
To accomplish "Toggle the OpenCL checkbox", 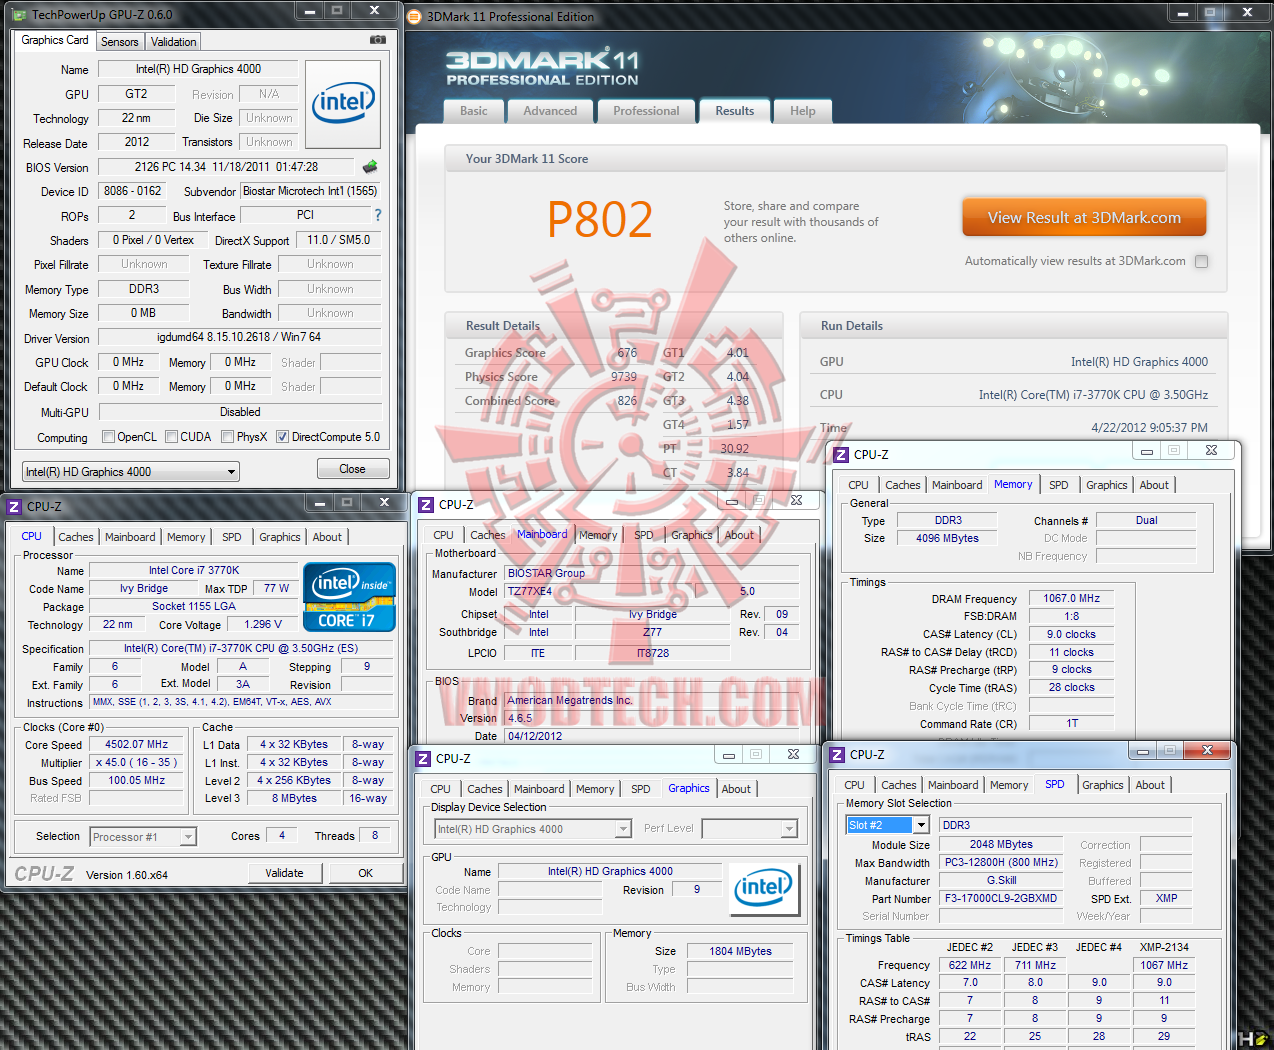I will point(109,437).
